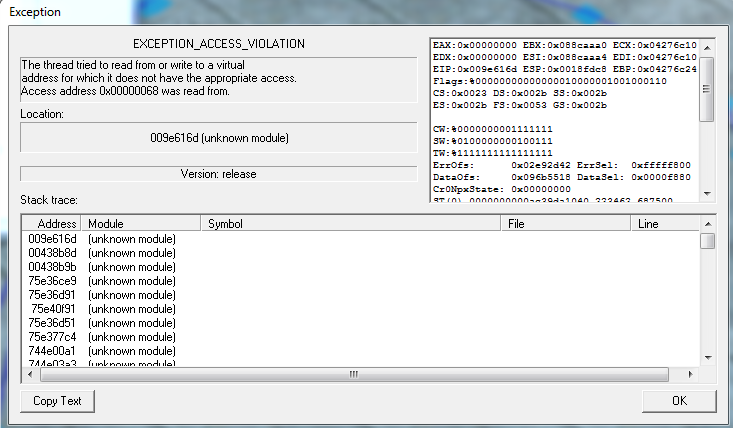Screen dimensions: 733x428
Task: Click the ErrOfs line in register dump
Action: [x=561, y=165]
